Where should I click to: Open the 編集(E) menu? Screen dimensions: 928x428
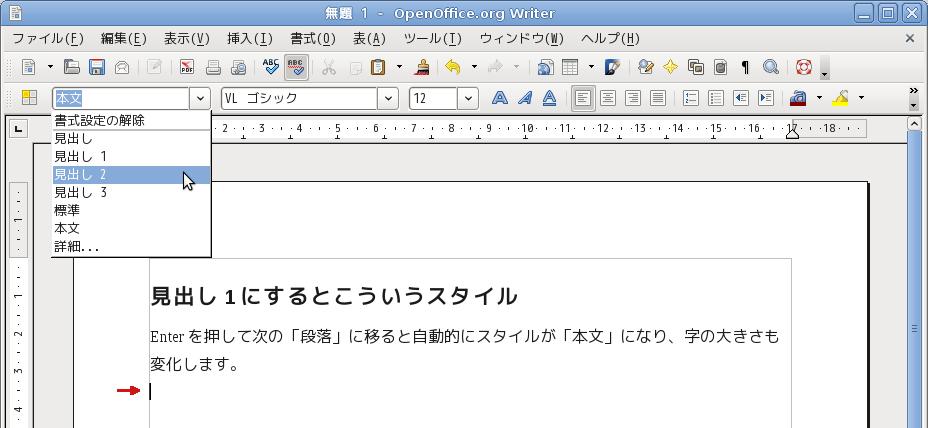(x=124, y=39)
